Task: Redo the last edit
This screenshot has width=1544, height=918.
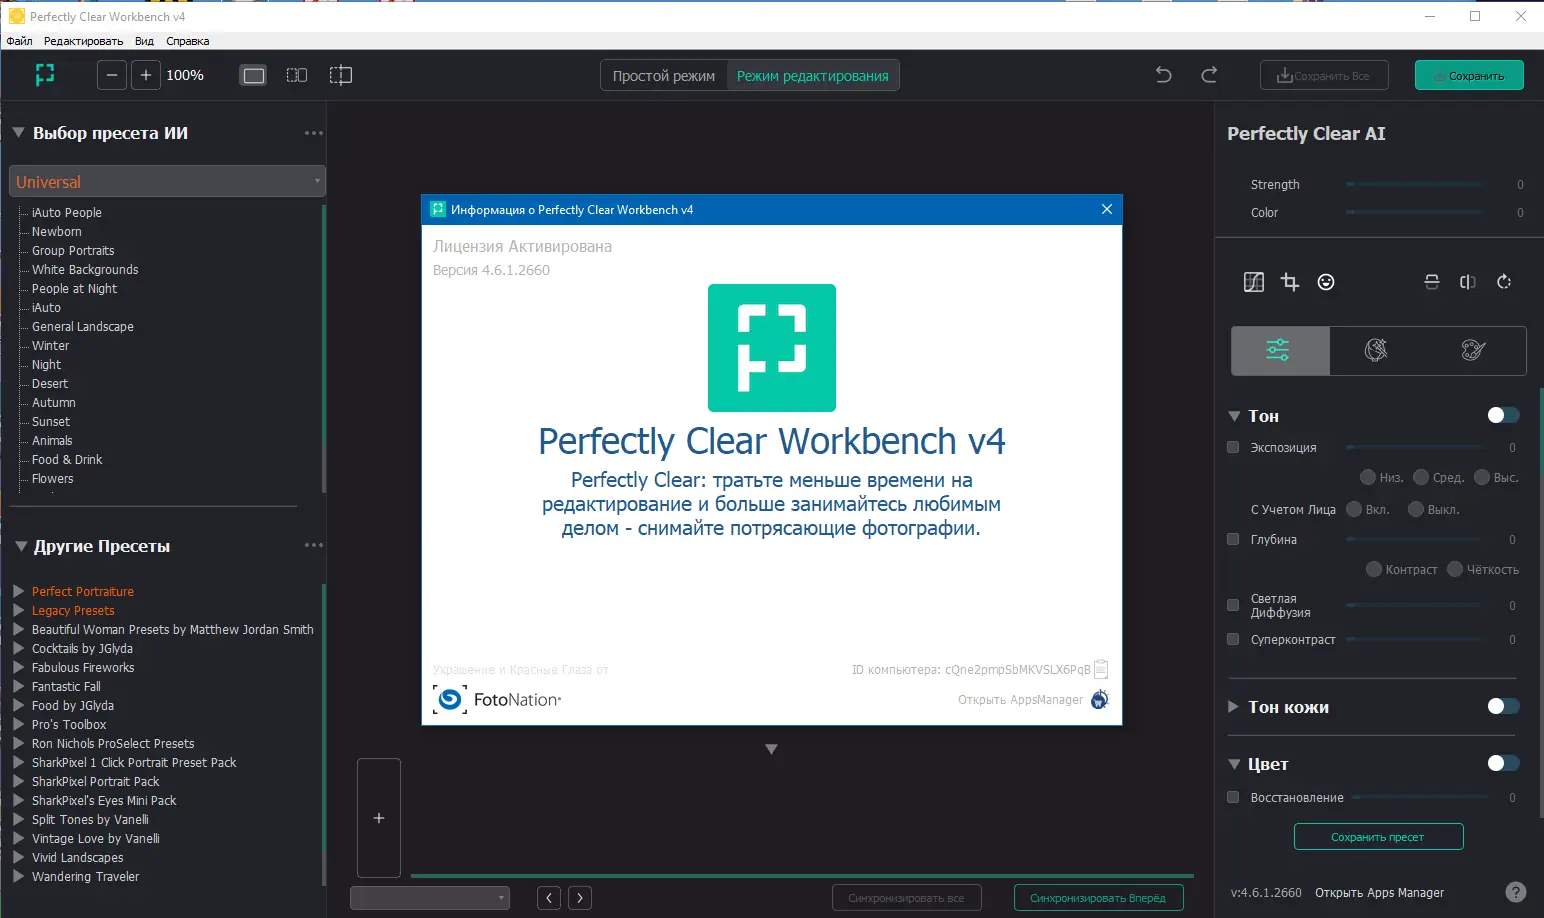Action: (1209, 75)
